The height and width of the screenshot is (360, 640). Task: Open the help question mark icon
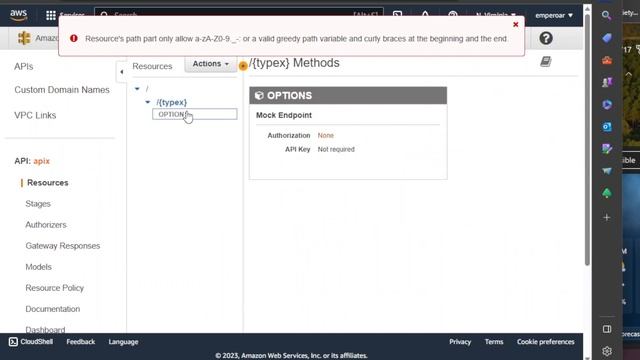point(546,38)
